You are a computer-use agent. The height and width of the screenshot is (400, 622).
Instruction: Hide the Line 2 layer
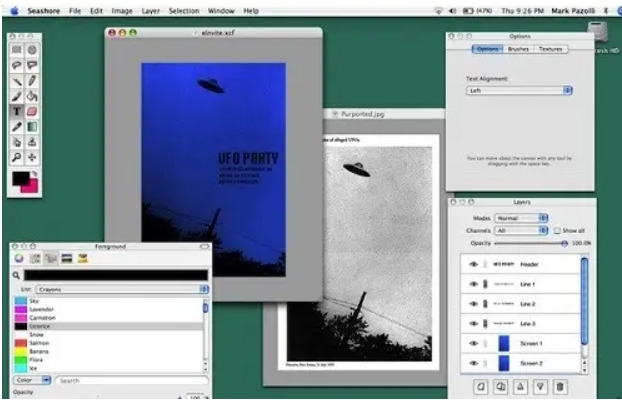(x=474, y=304)
